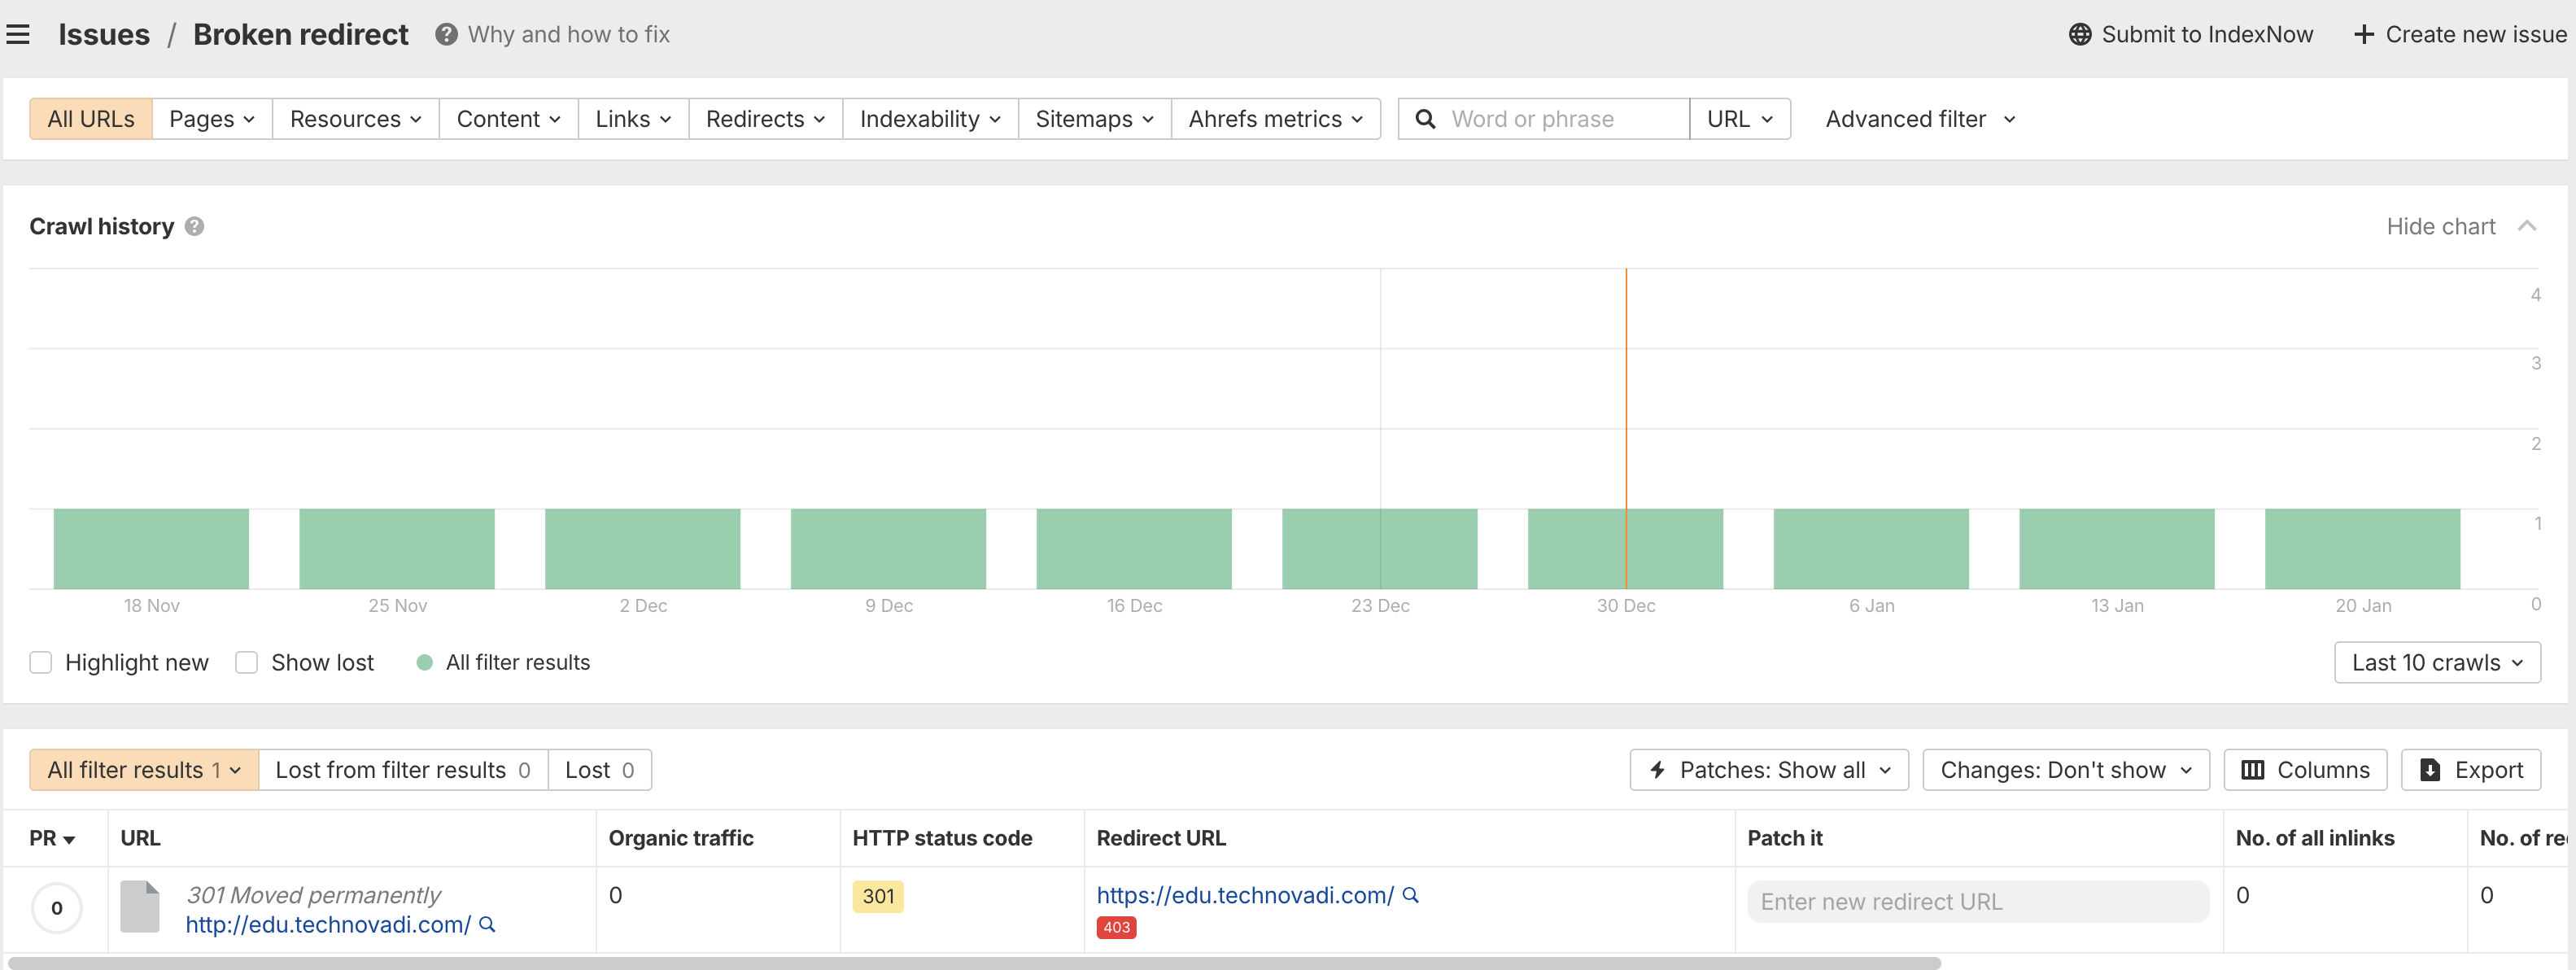Expand the Advanced filter dropdown
This screenshot has height=970, width=2576.
(x=1920, y=119)
